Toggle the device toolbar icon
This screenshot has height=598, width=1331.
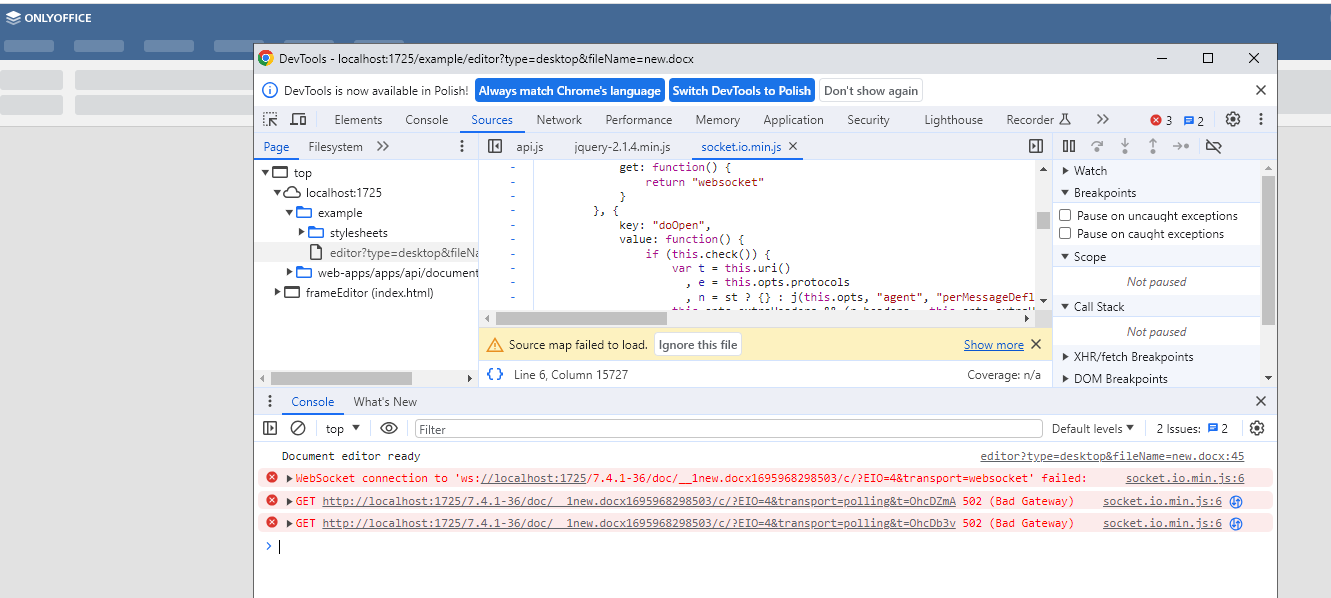pos(298,119)
